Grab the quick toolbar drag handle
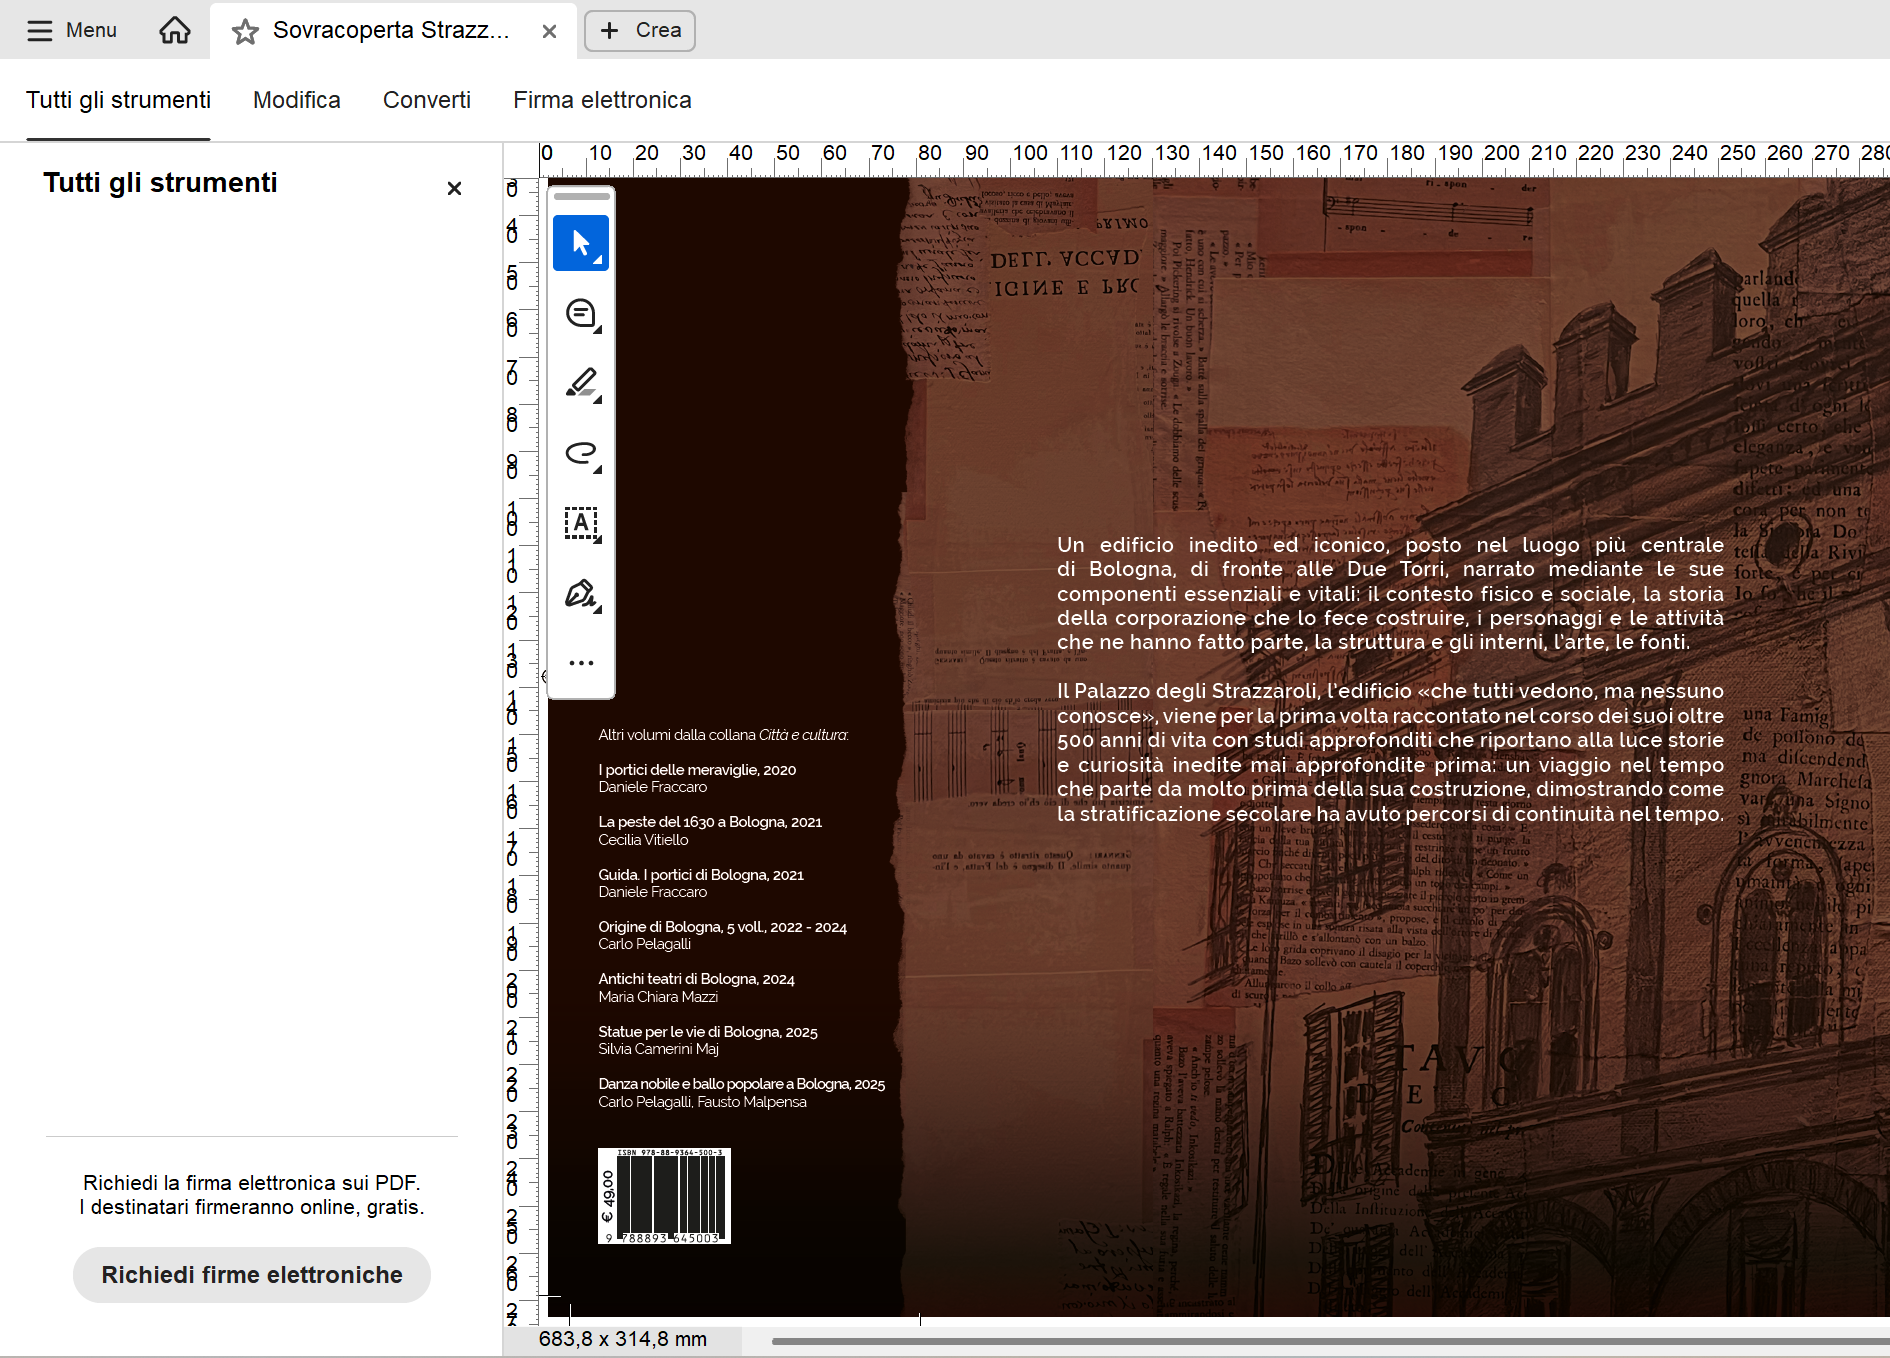 (581, 196)
